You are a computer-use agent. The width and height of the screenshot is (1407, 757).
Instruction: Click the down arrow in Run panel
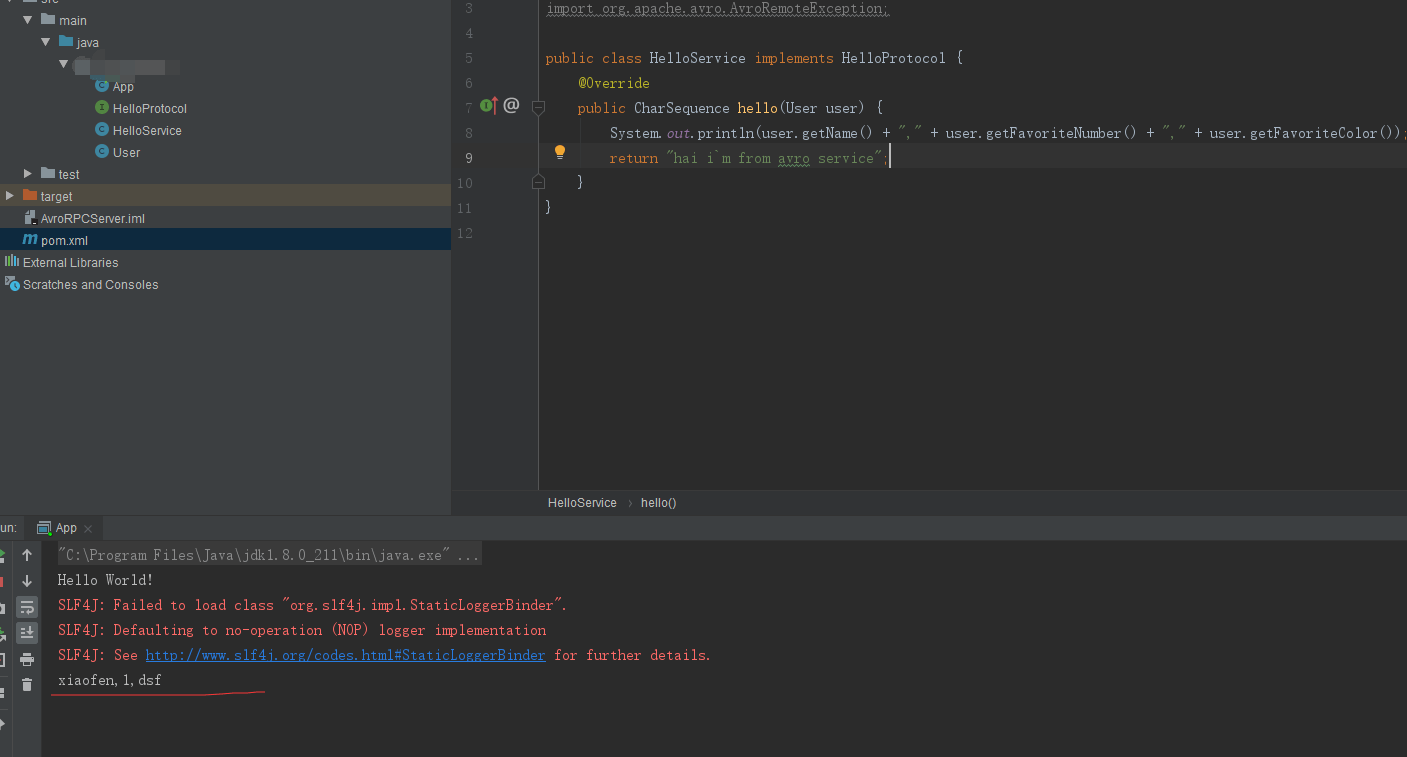coord(27,581)
